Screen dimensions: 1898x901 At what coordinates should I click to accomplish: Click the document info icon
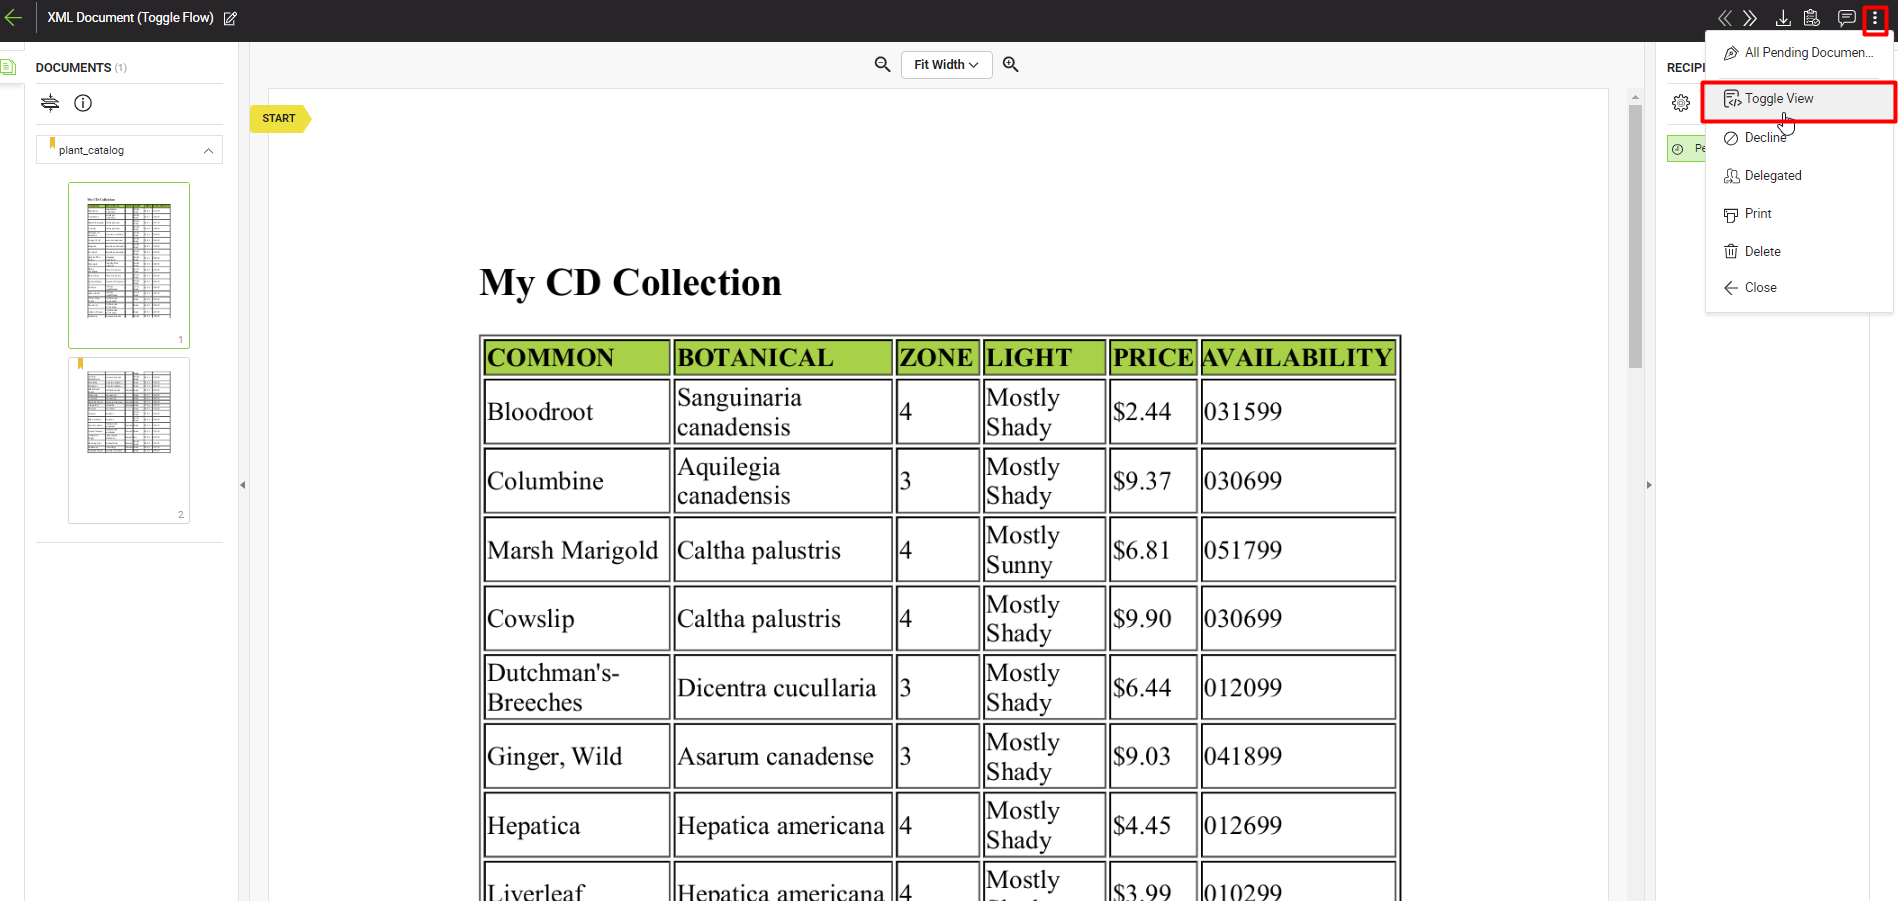pos(83,103)
